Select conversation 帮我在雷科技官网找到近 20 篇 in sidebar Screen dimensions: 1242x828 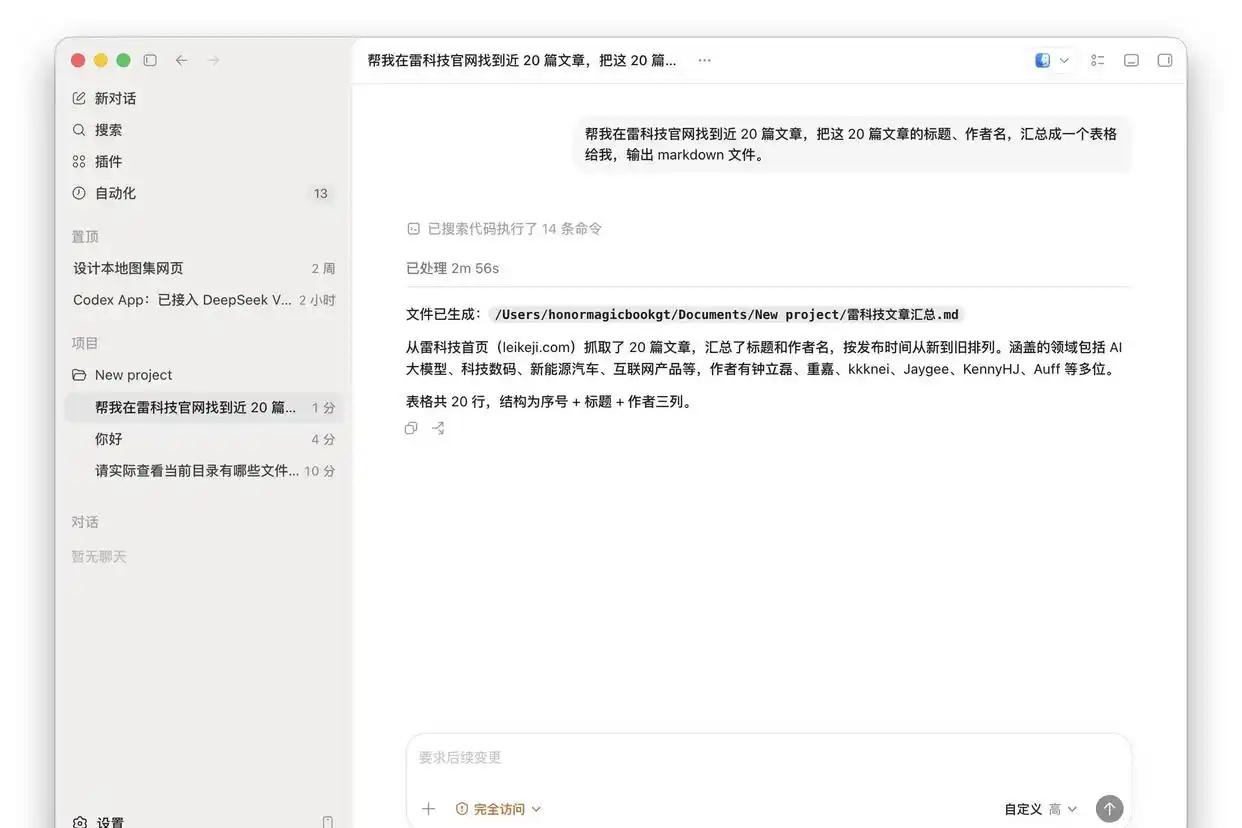coord(204,407)
